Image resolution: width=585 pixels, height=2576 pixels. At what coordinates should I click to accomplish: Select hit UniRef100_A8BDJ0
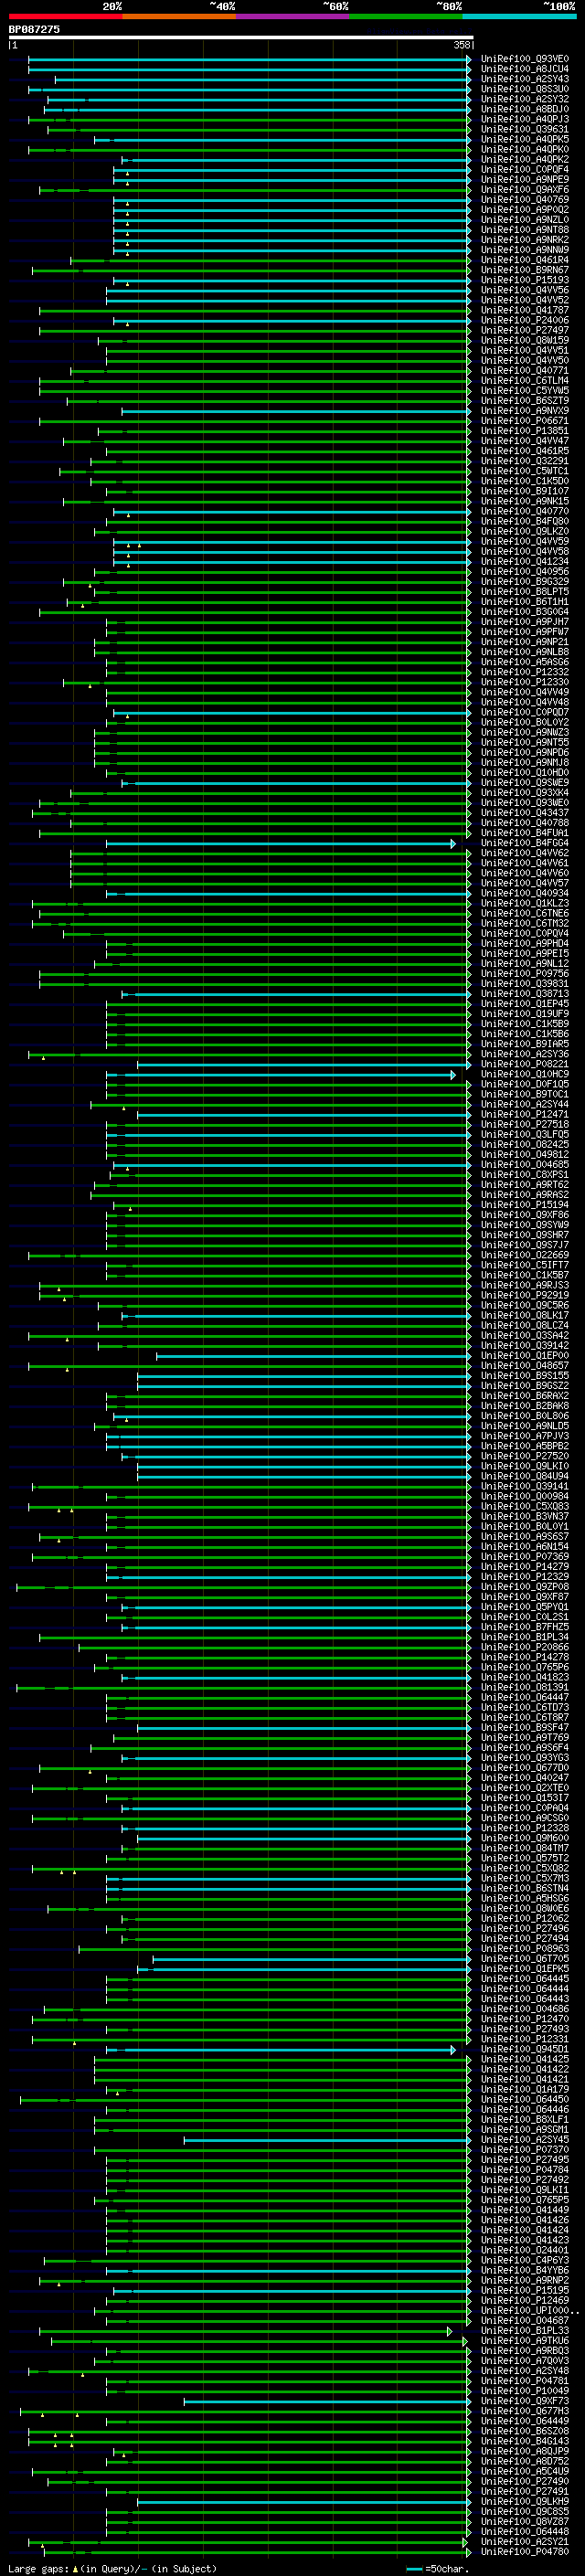coord(525,109)
